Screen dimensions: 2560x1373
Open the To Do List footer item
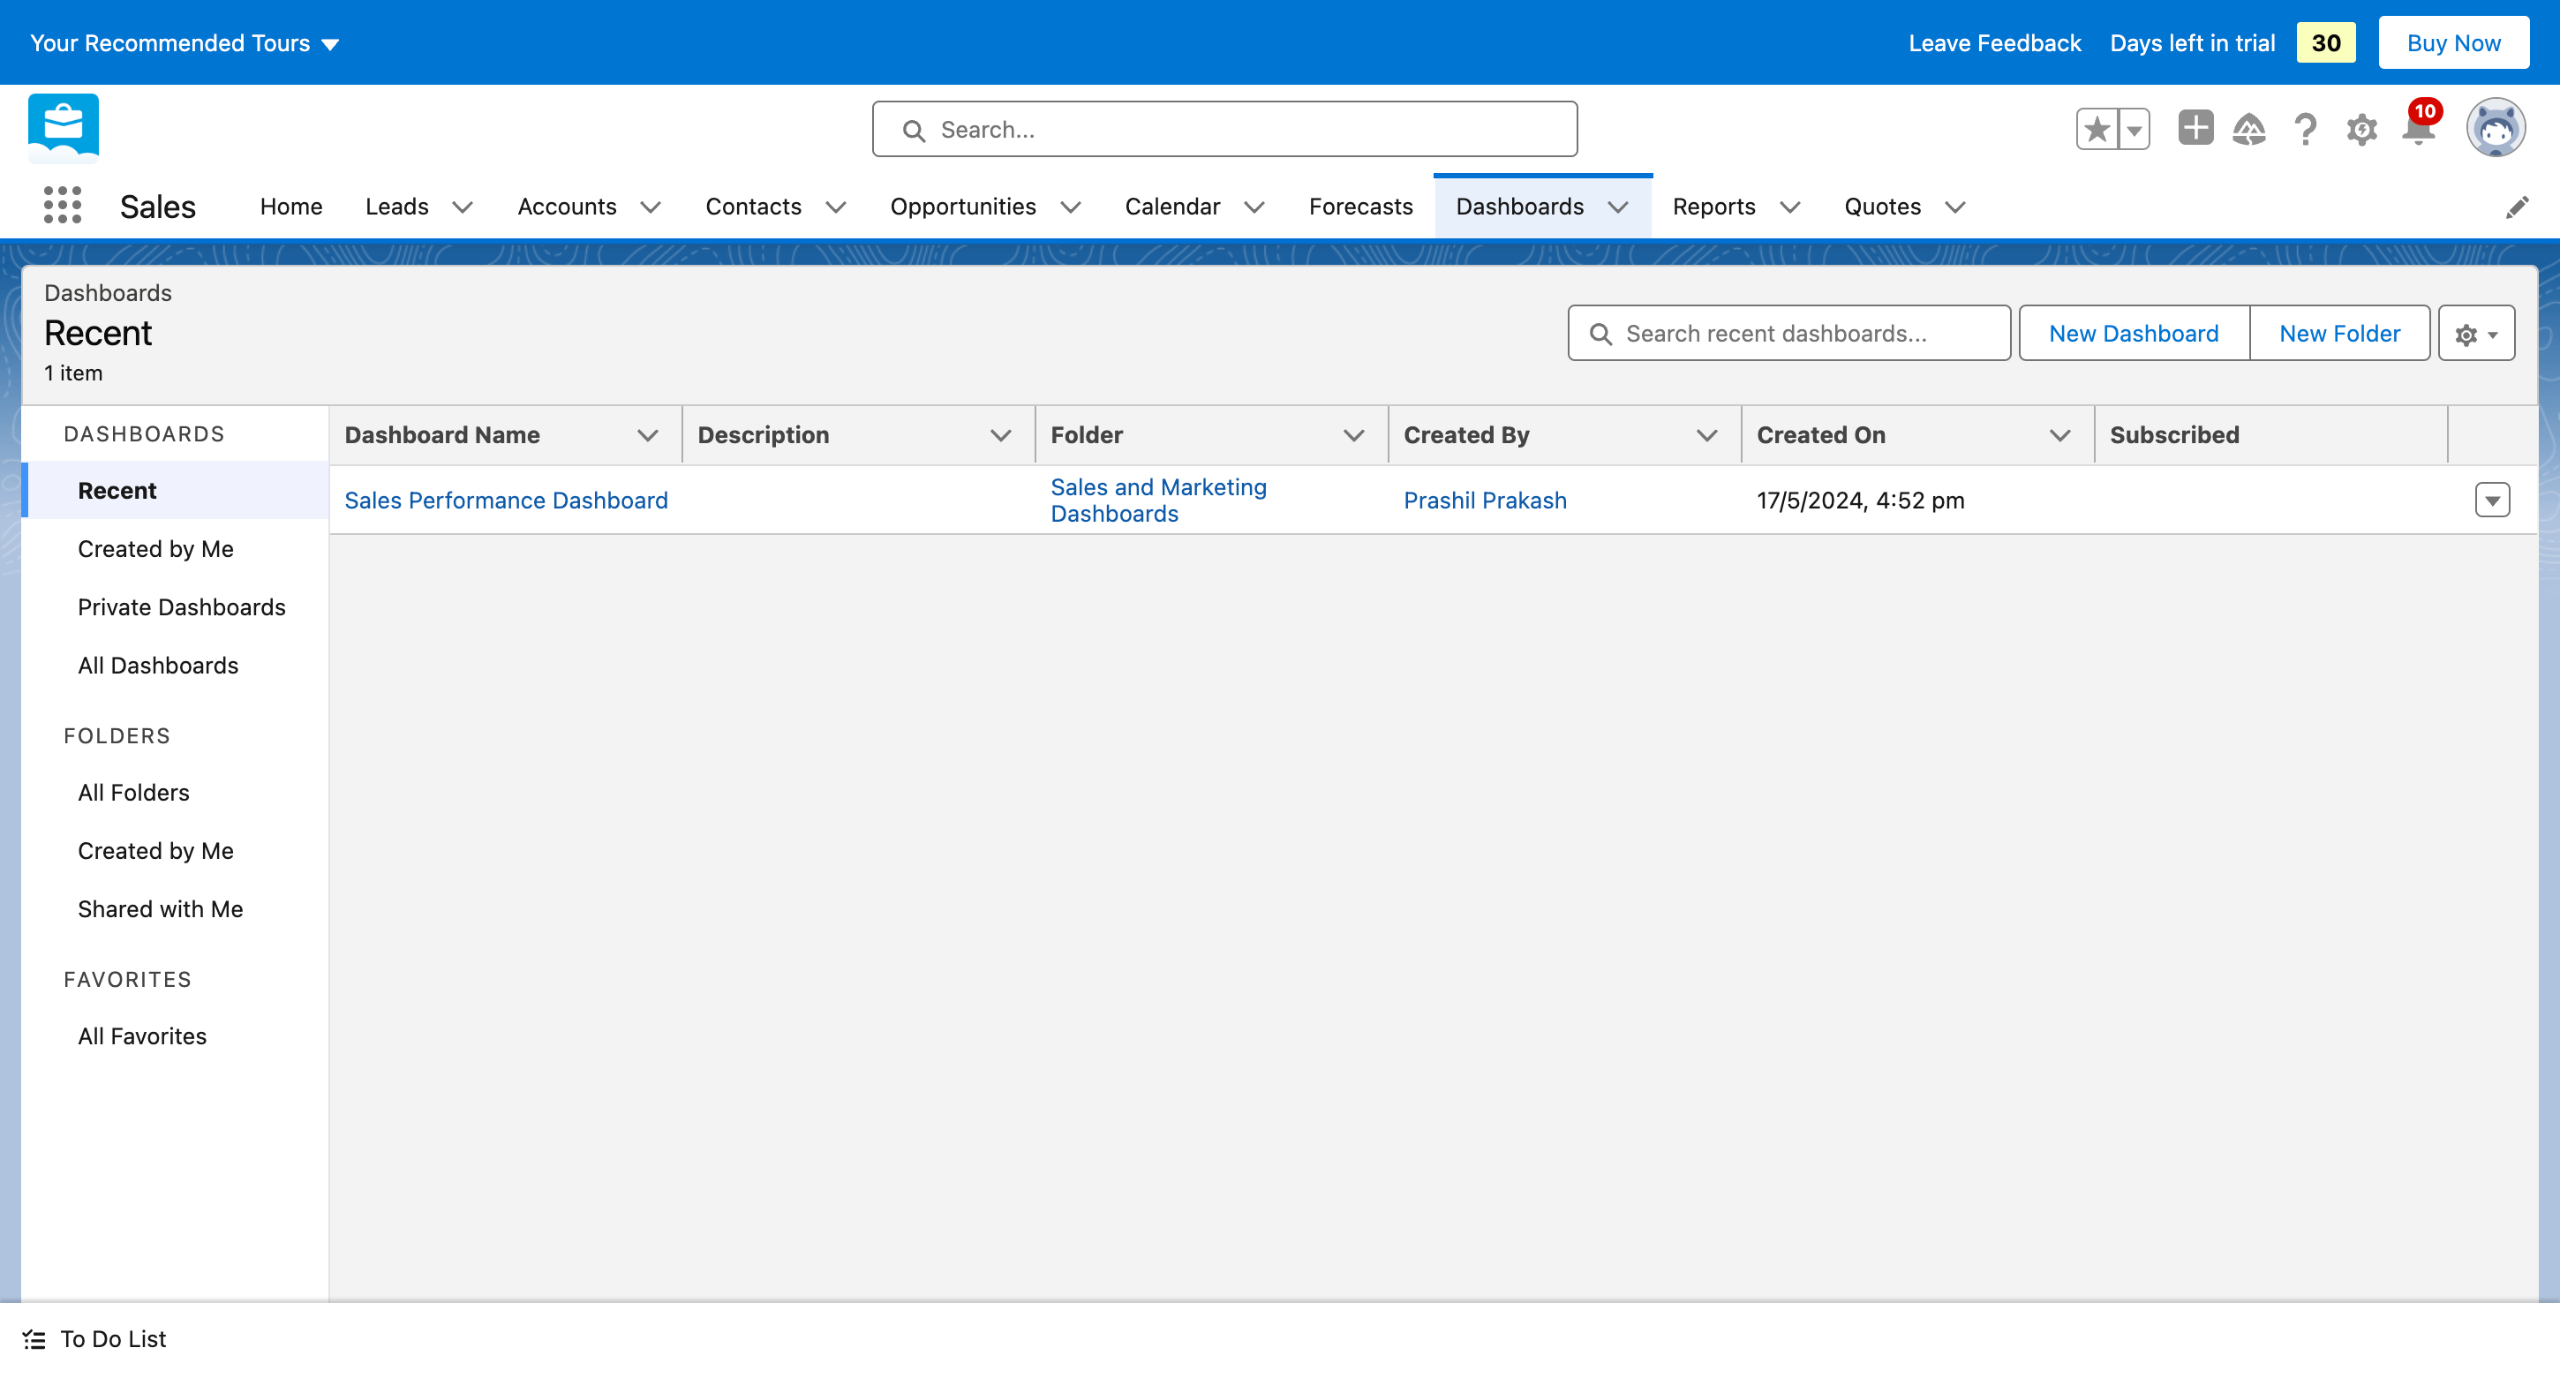(94, 1339)
